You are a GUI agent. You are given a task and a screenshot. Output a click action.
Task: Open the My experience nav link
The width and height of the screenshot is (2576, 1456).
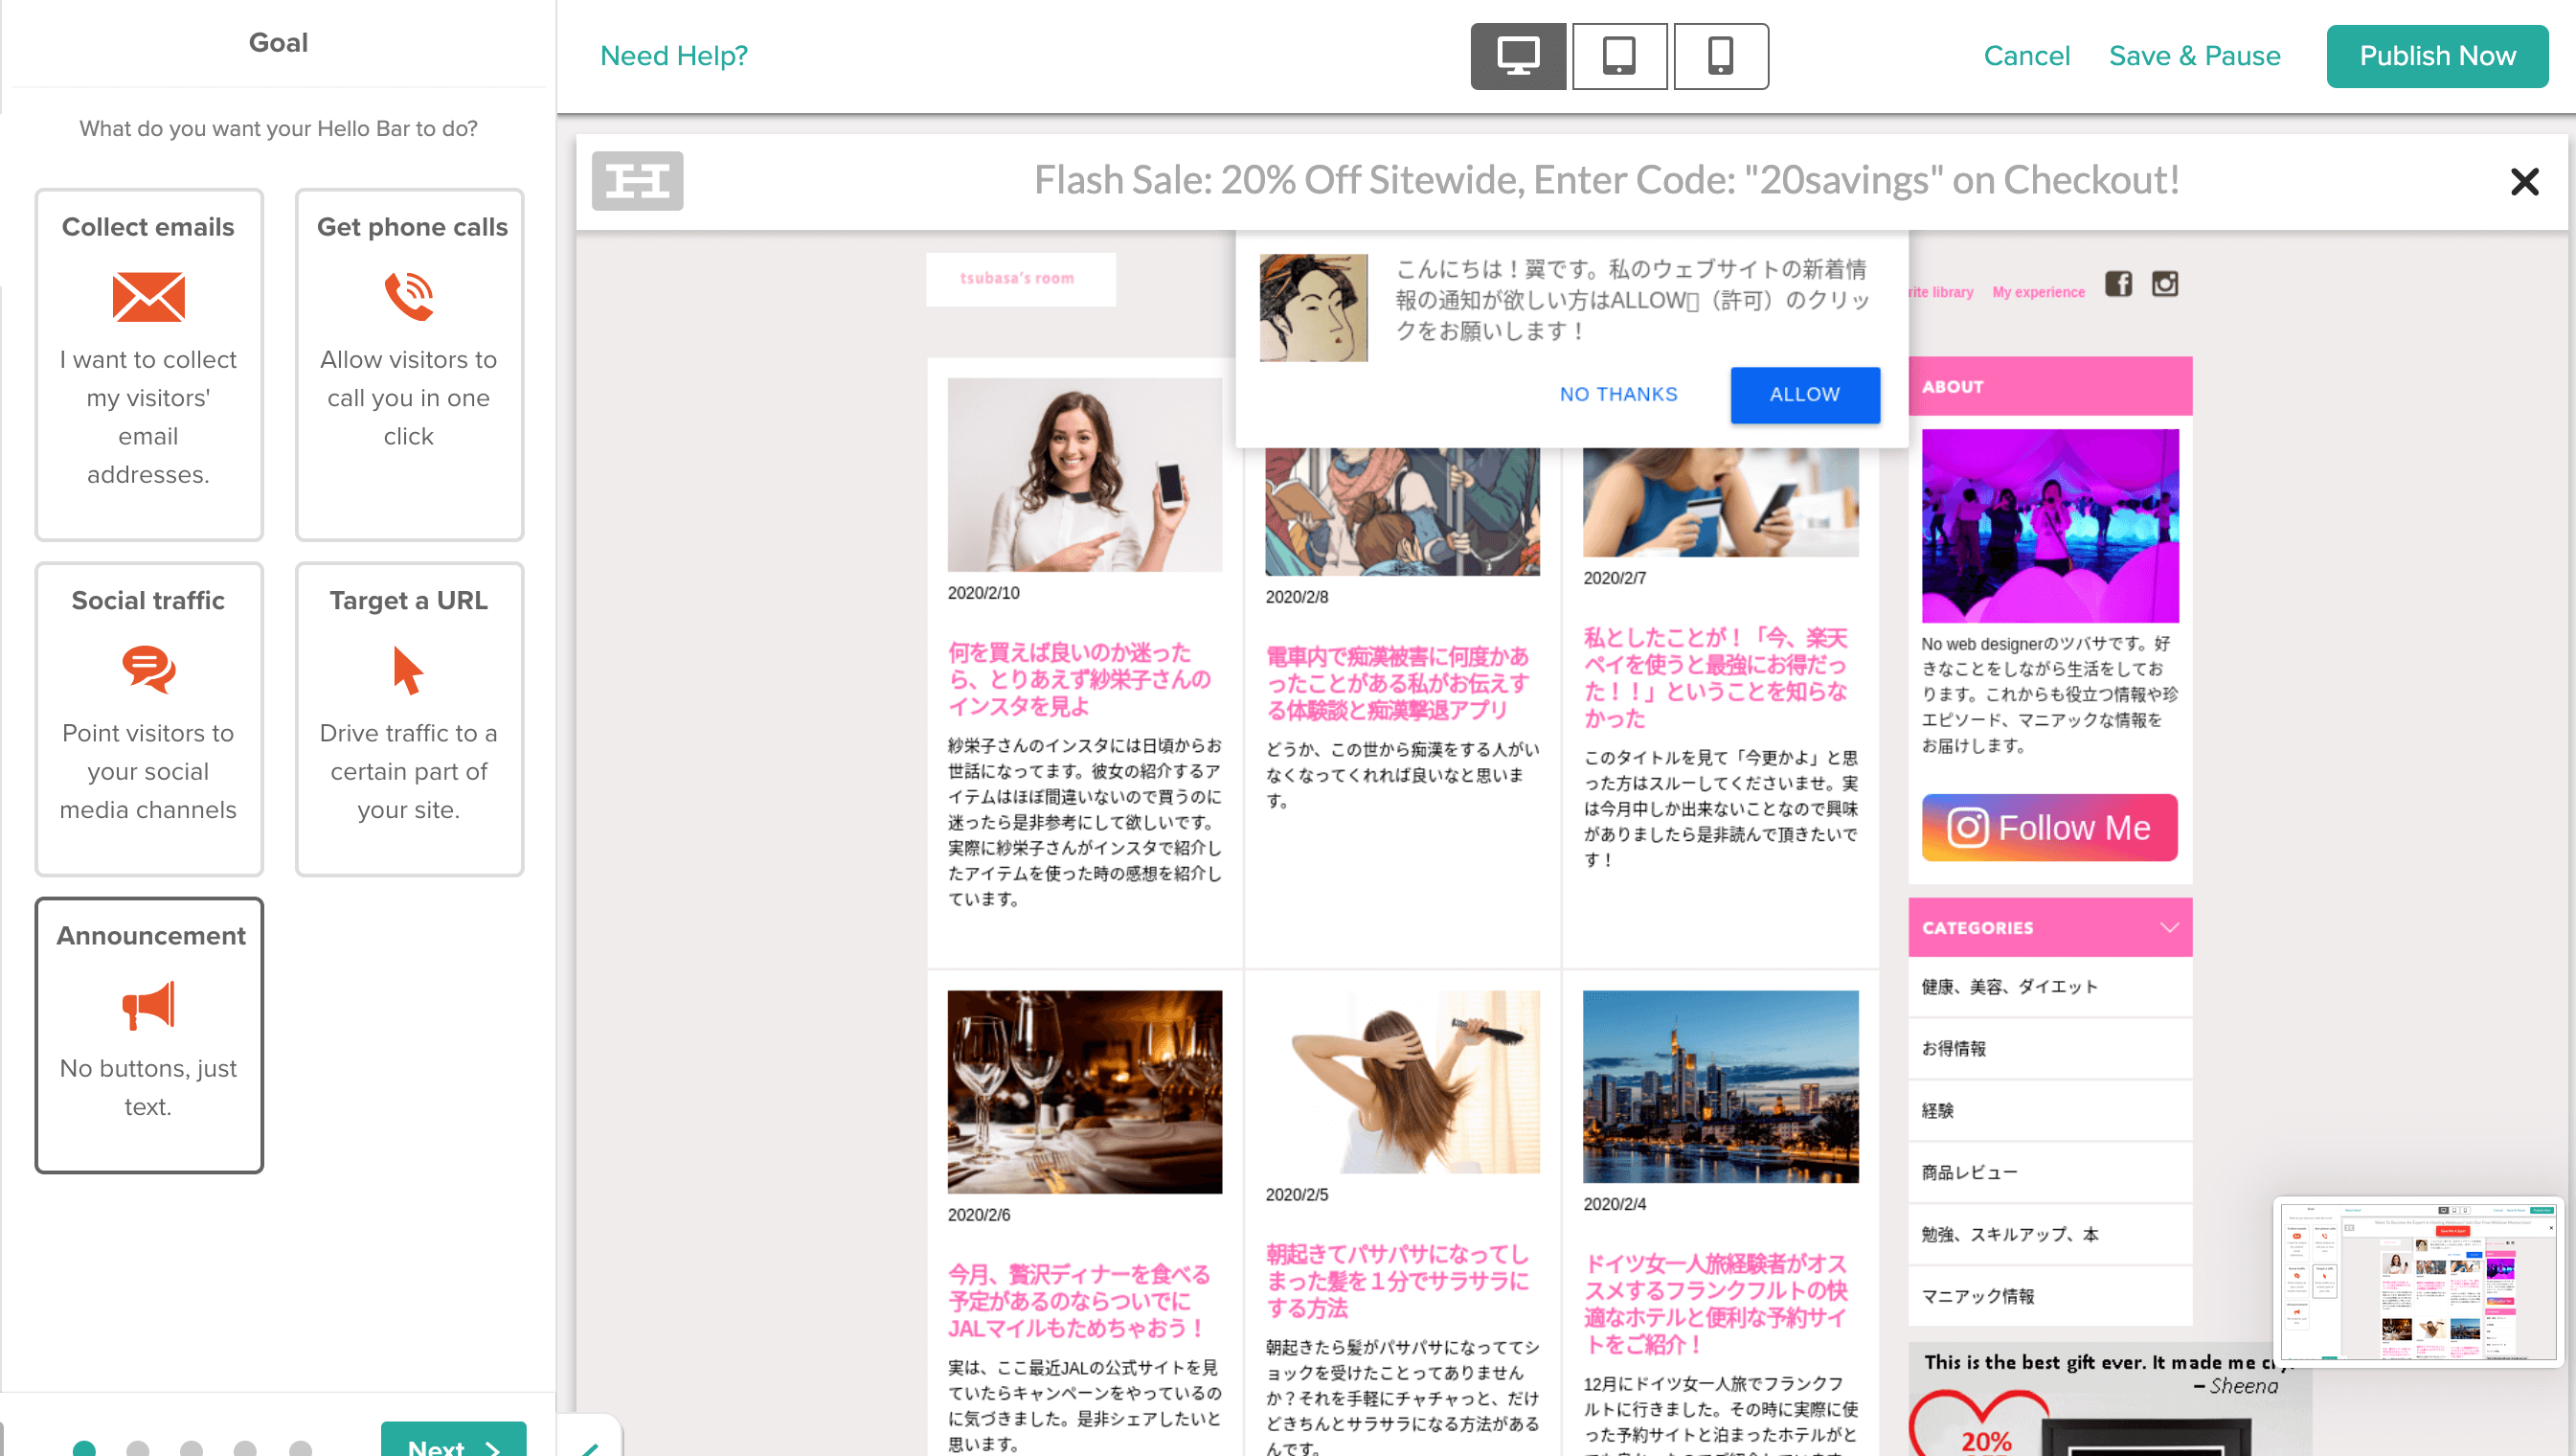2038,292
